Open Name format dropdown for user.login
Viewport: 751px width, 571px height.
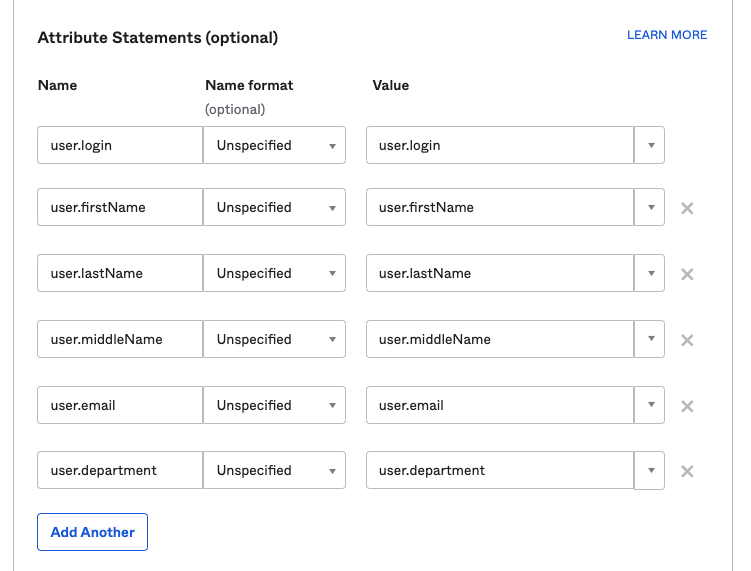pos(274,145)
